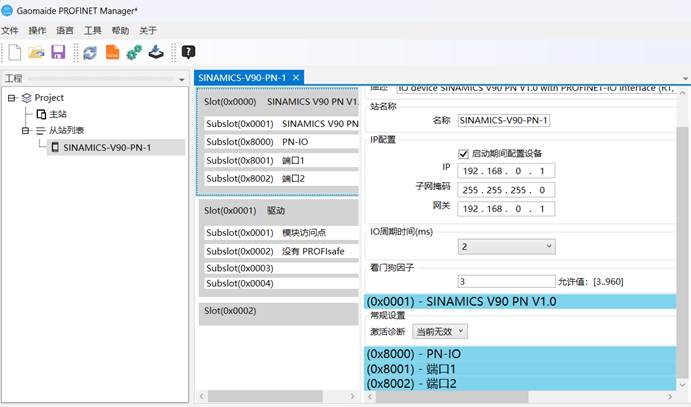Open the 帮助 menu

coord(120,30)
